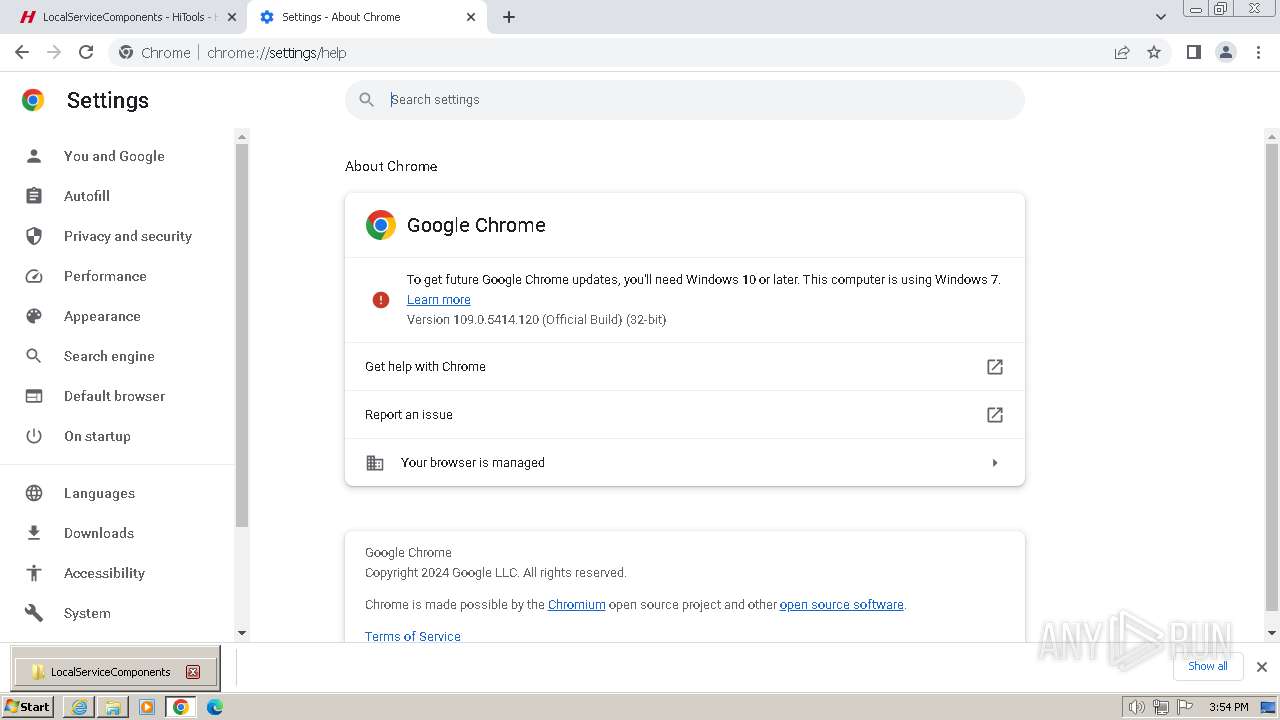Open Windows Media Player taskbar icon
Viewport: 1280px width, 720px height.
pyautogui.click(x=147, y=707)
